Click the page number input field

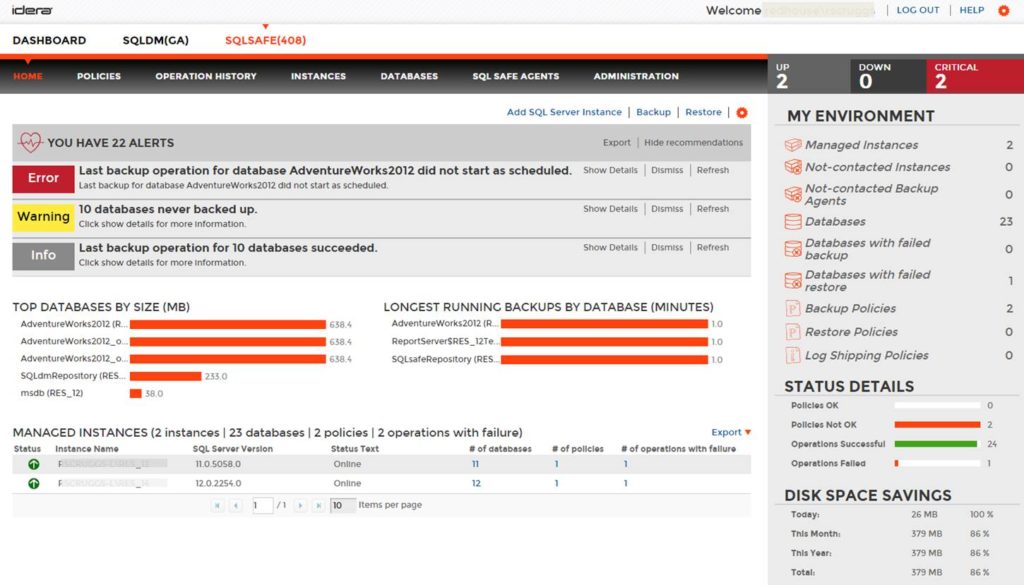pos(263,505)
